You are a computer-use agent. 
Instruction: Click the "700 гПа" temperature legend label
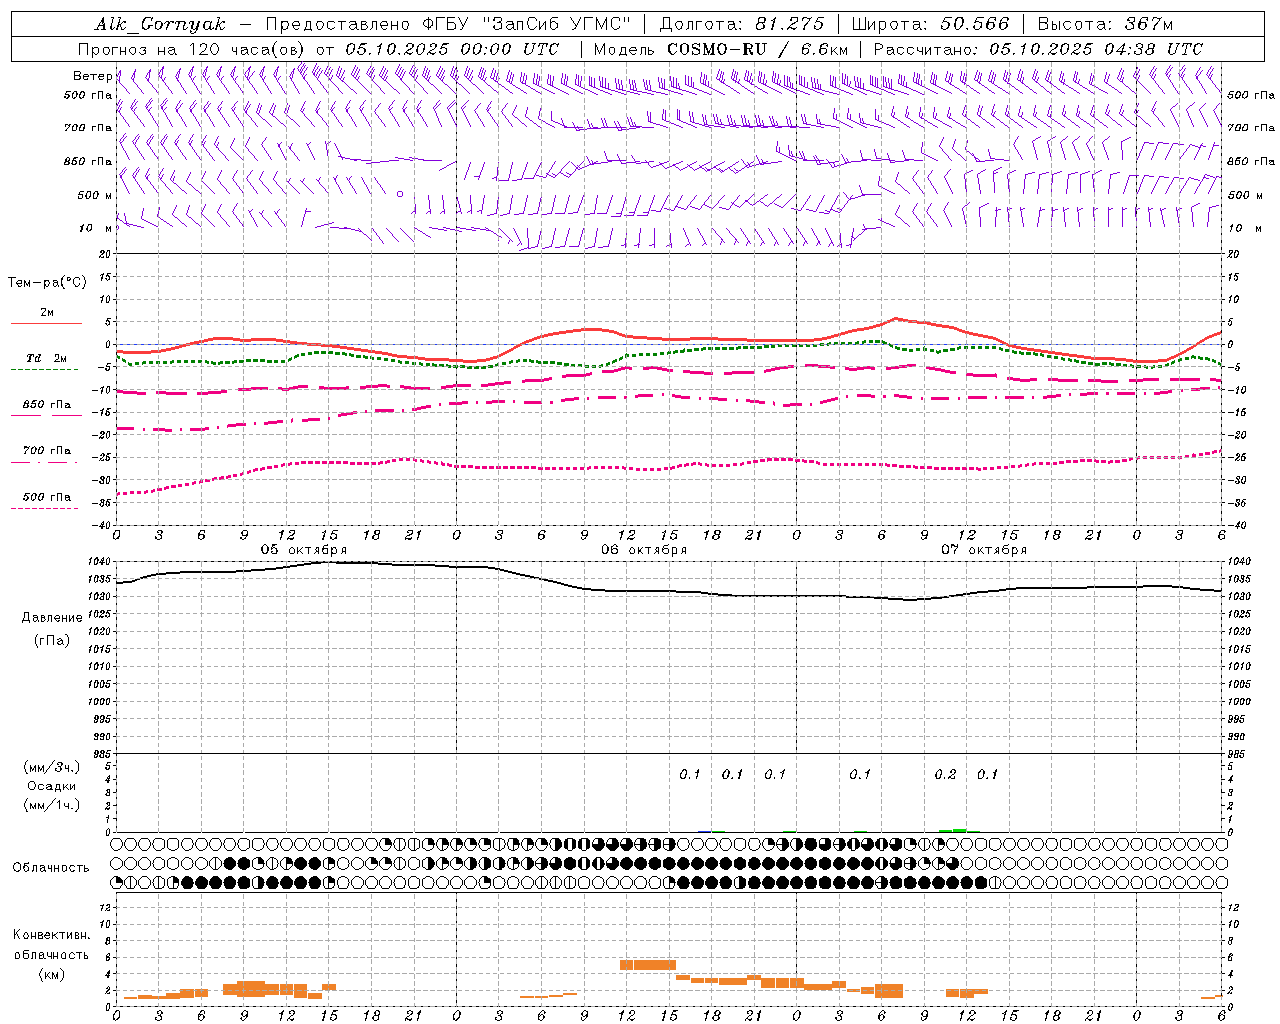[x=46, y=451]
